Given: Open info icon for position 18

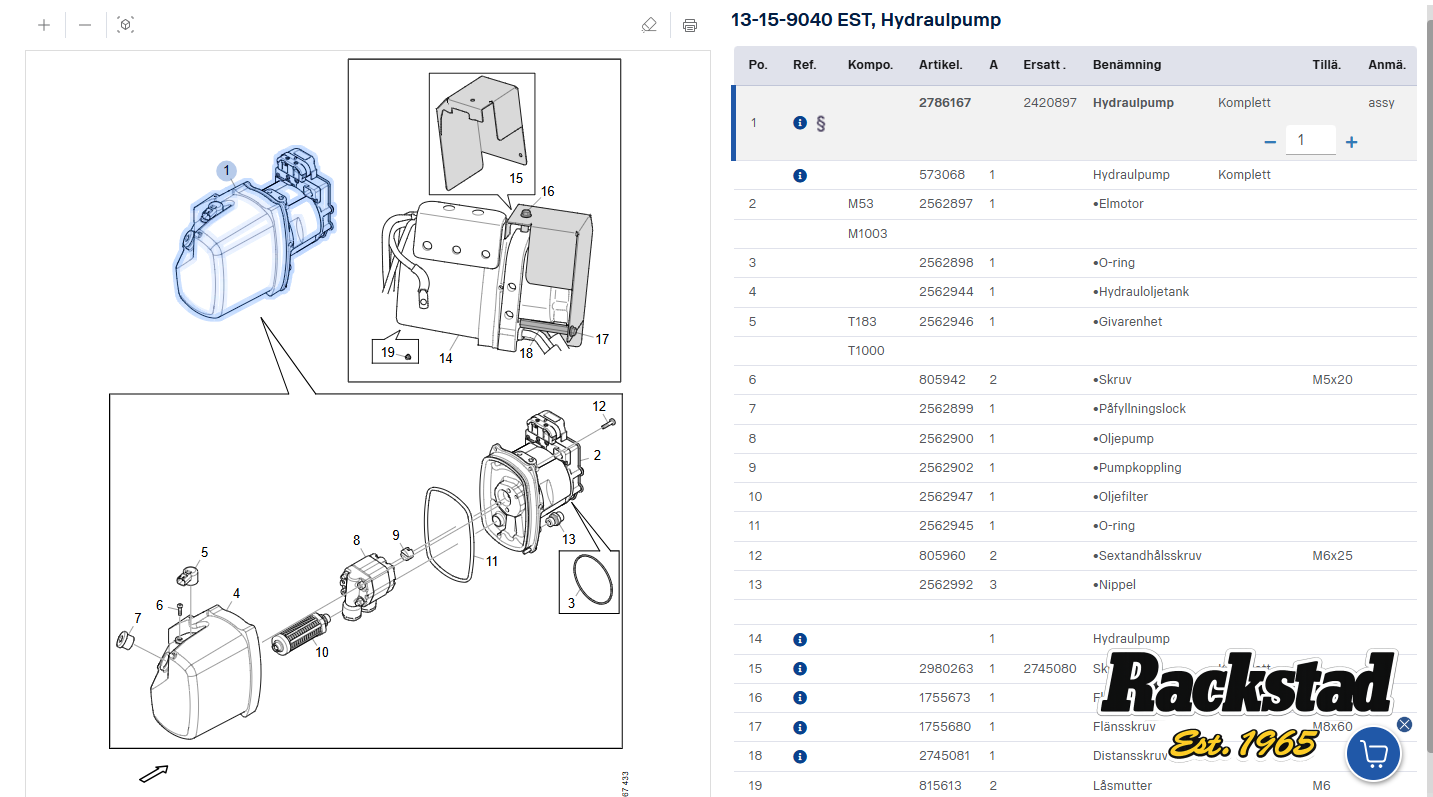Looking at the screenshot, I should pos(800,756).
